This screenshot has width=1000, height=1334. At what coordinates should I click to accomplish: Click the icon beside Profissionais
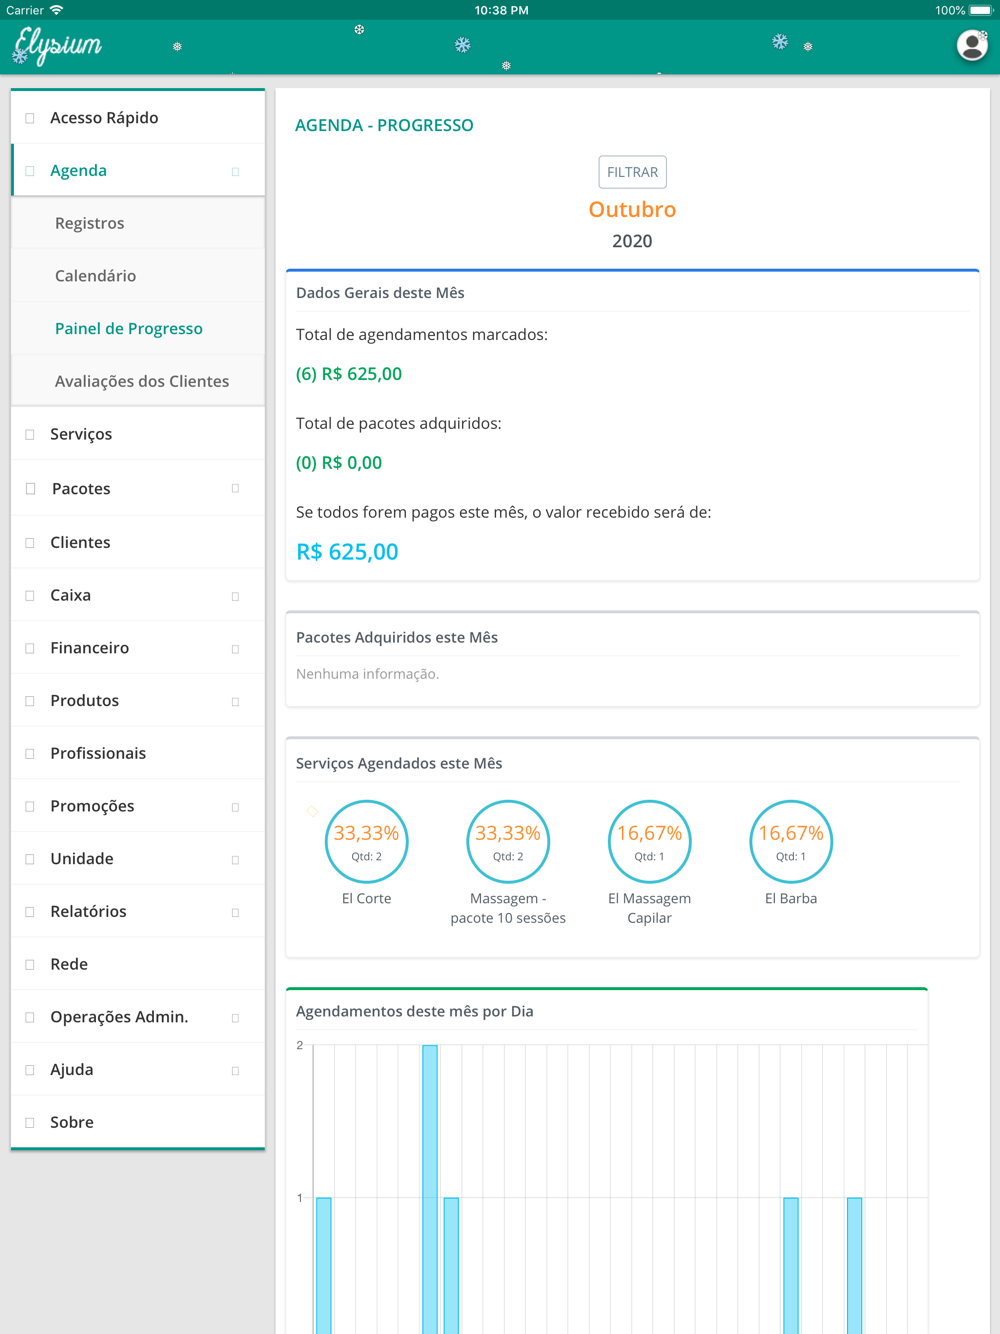[x=30, y=754]
